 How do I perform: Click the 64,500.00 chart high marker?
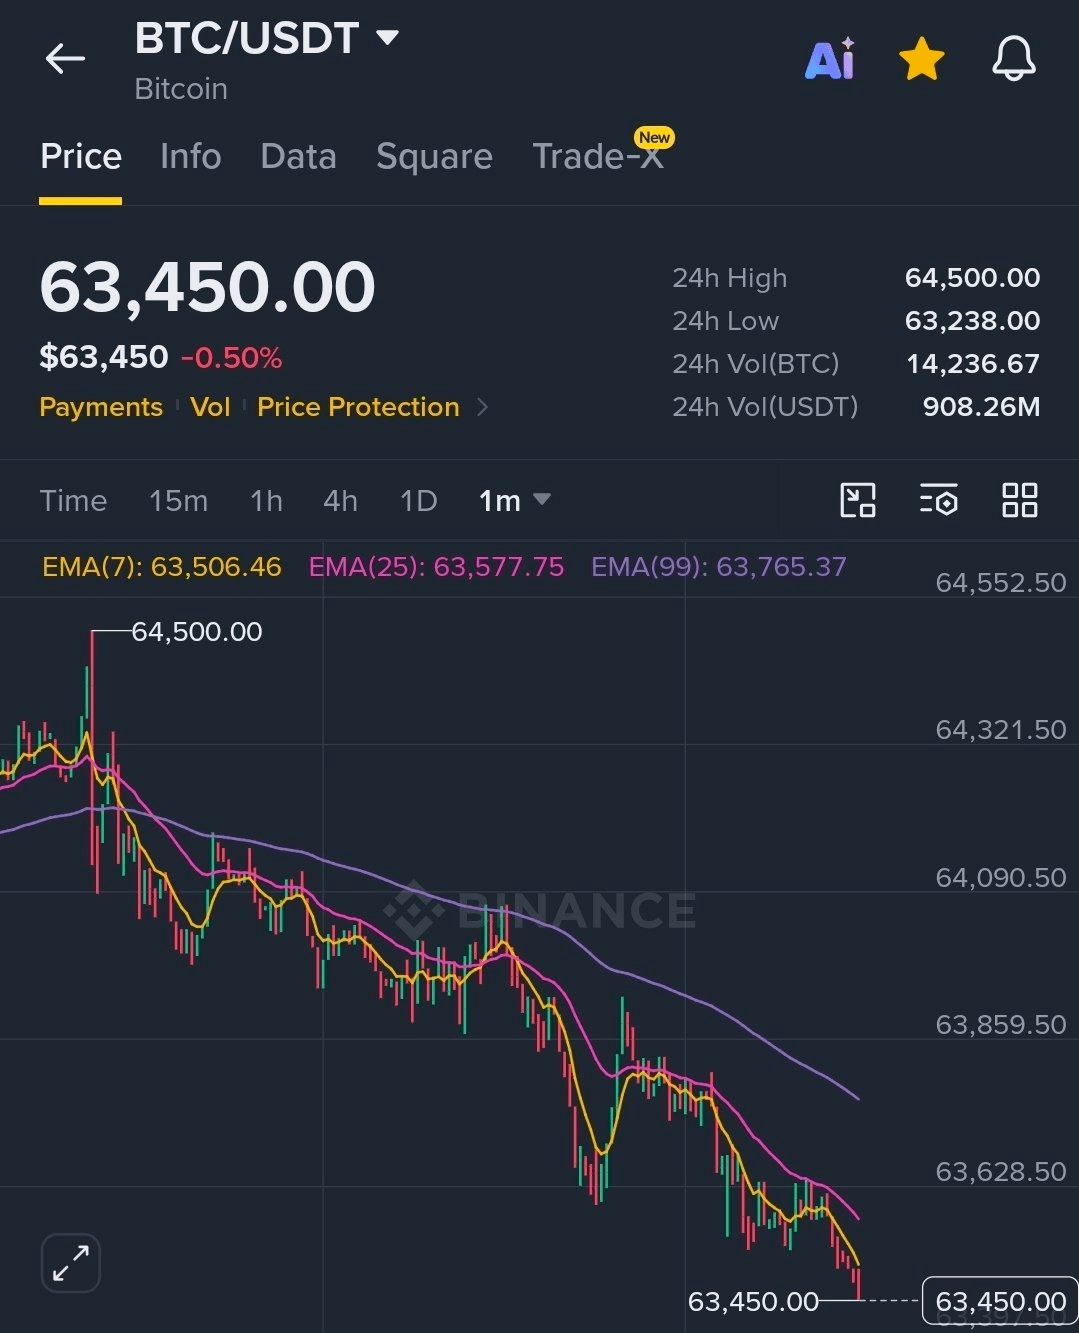(197, 632)
